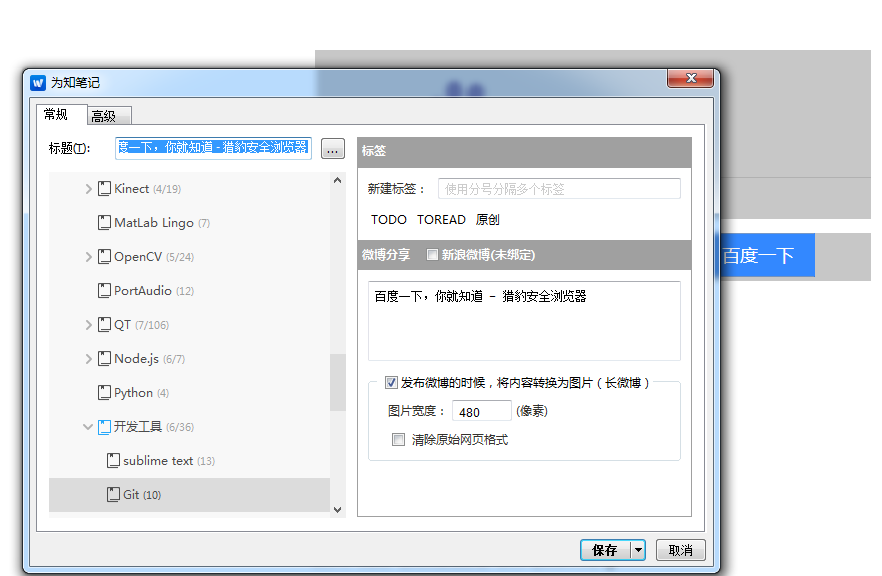The image size is (882, 576).
Task: Expand the QT notebook tree node
Action: pyautogui.click(x=88, y=325)
